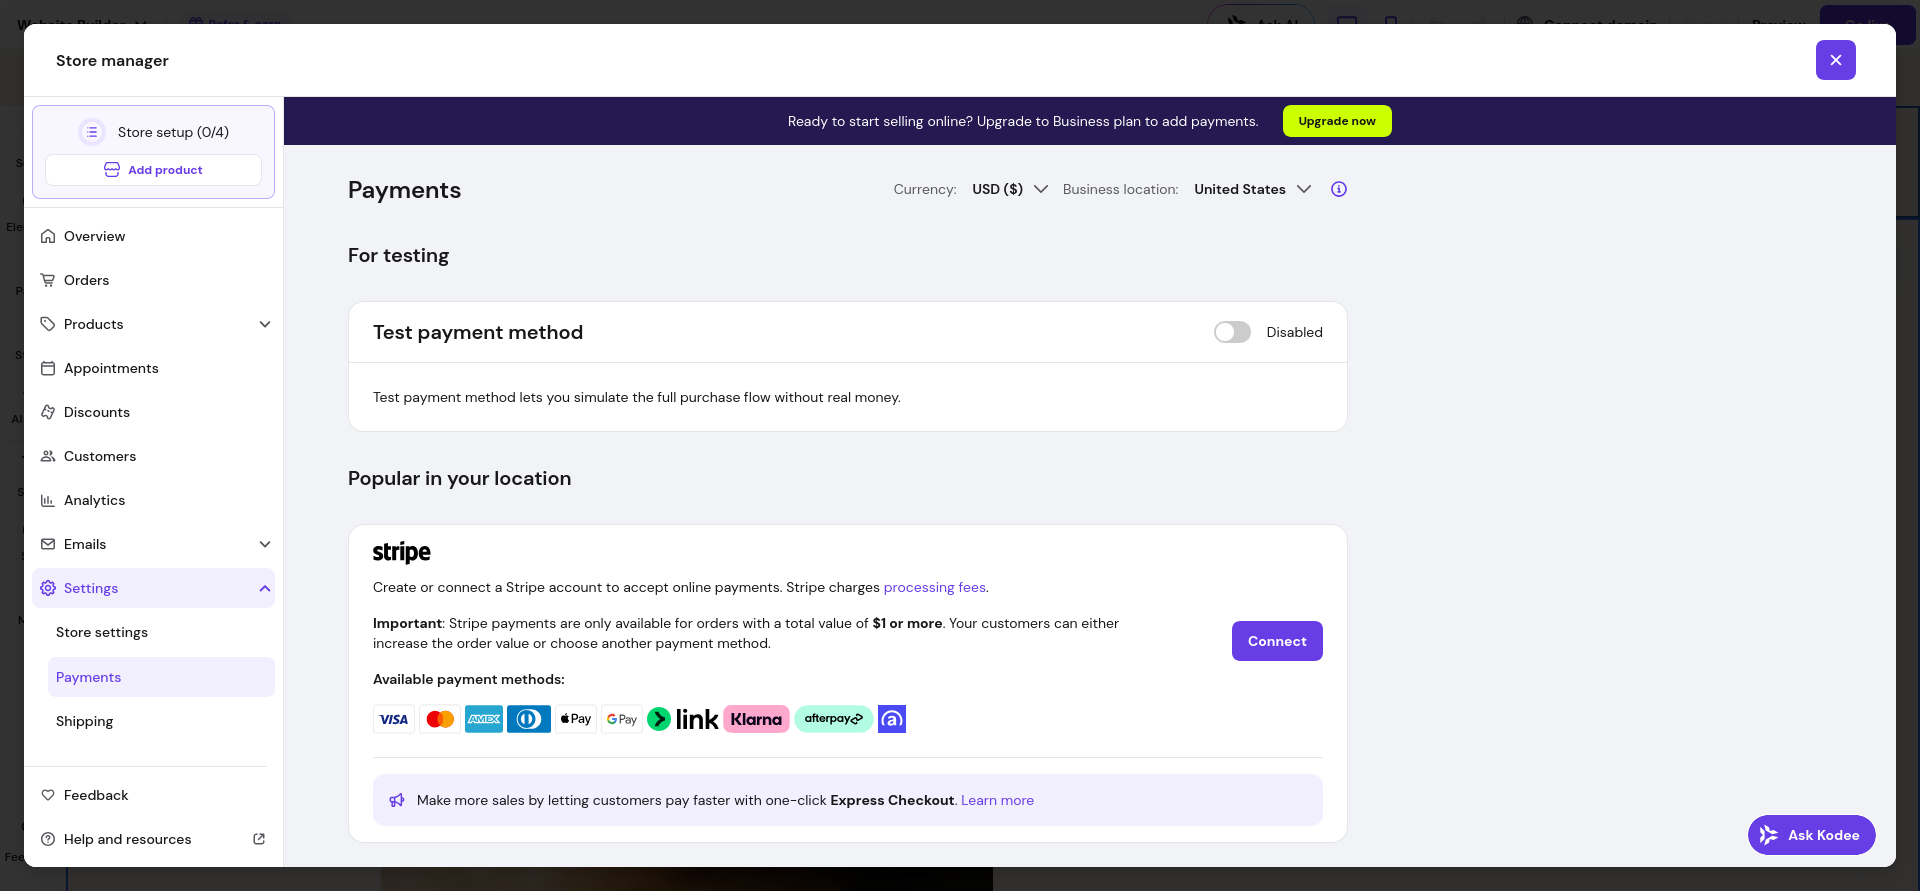
Task: Open the Shipping submenu item
Action: click(x=161, y=721)
